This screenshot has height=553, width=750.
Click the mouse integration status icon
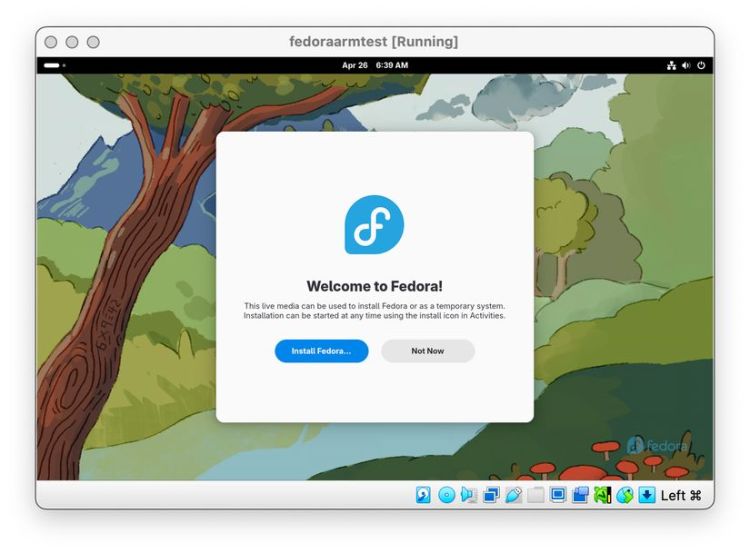pos(625,495)
